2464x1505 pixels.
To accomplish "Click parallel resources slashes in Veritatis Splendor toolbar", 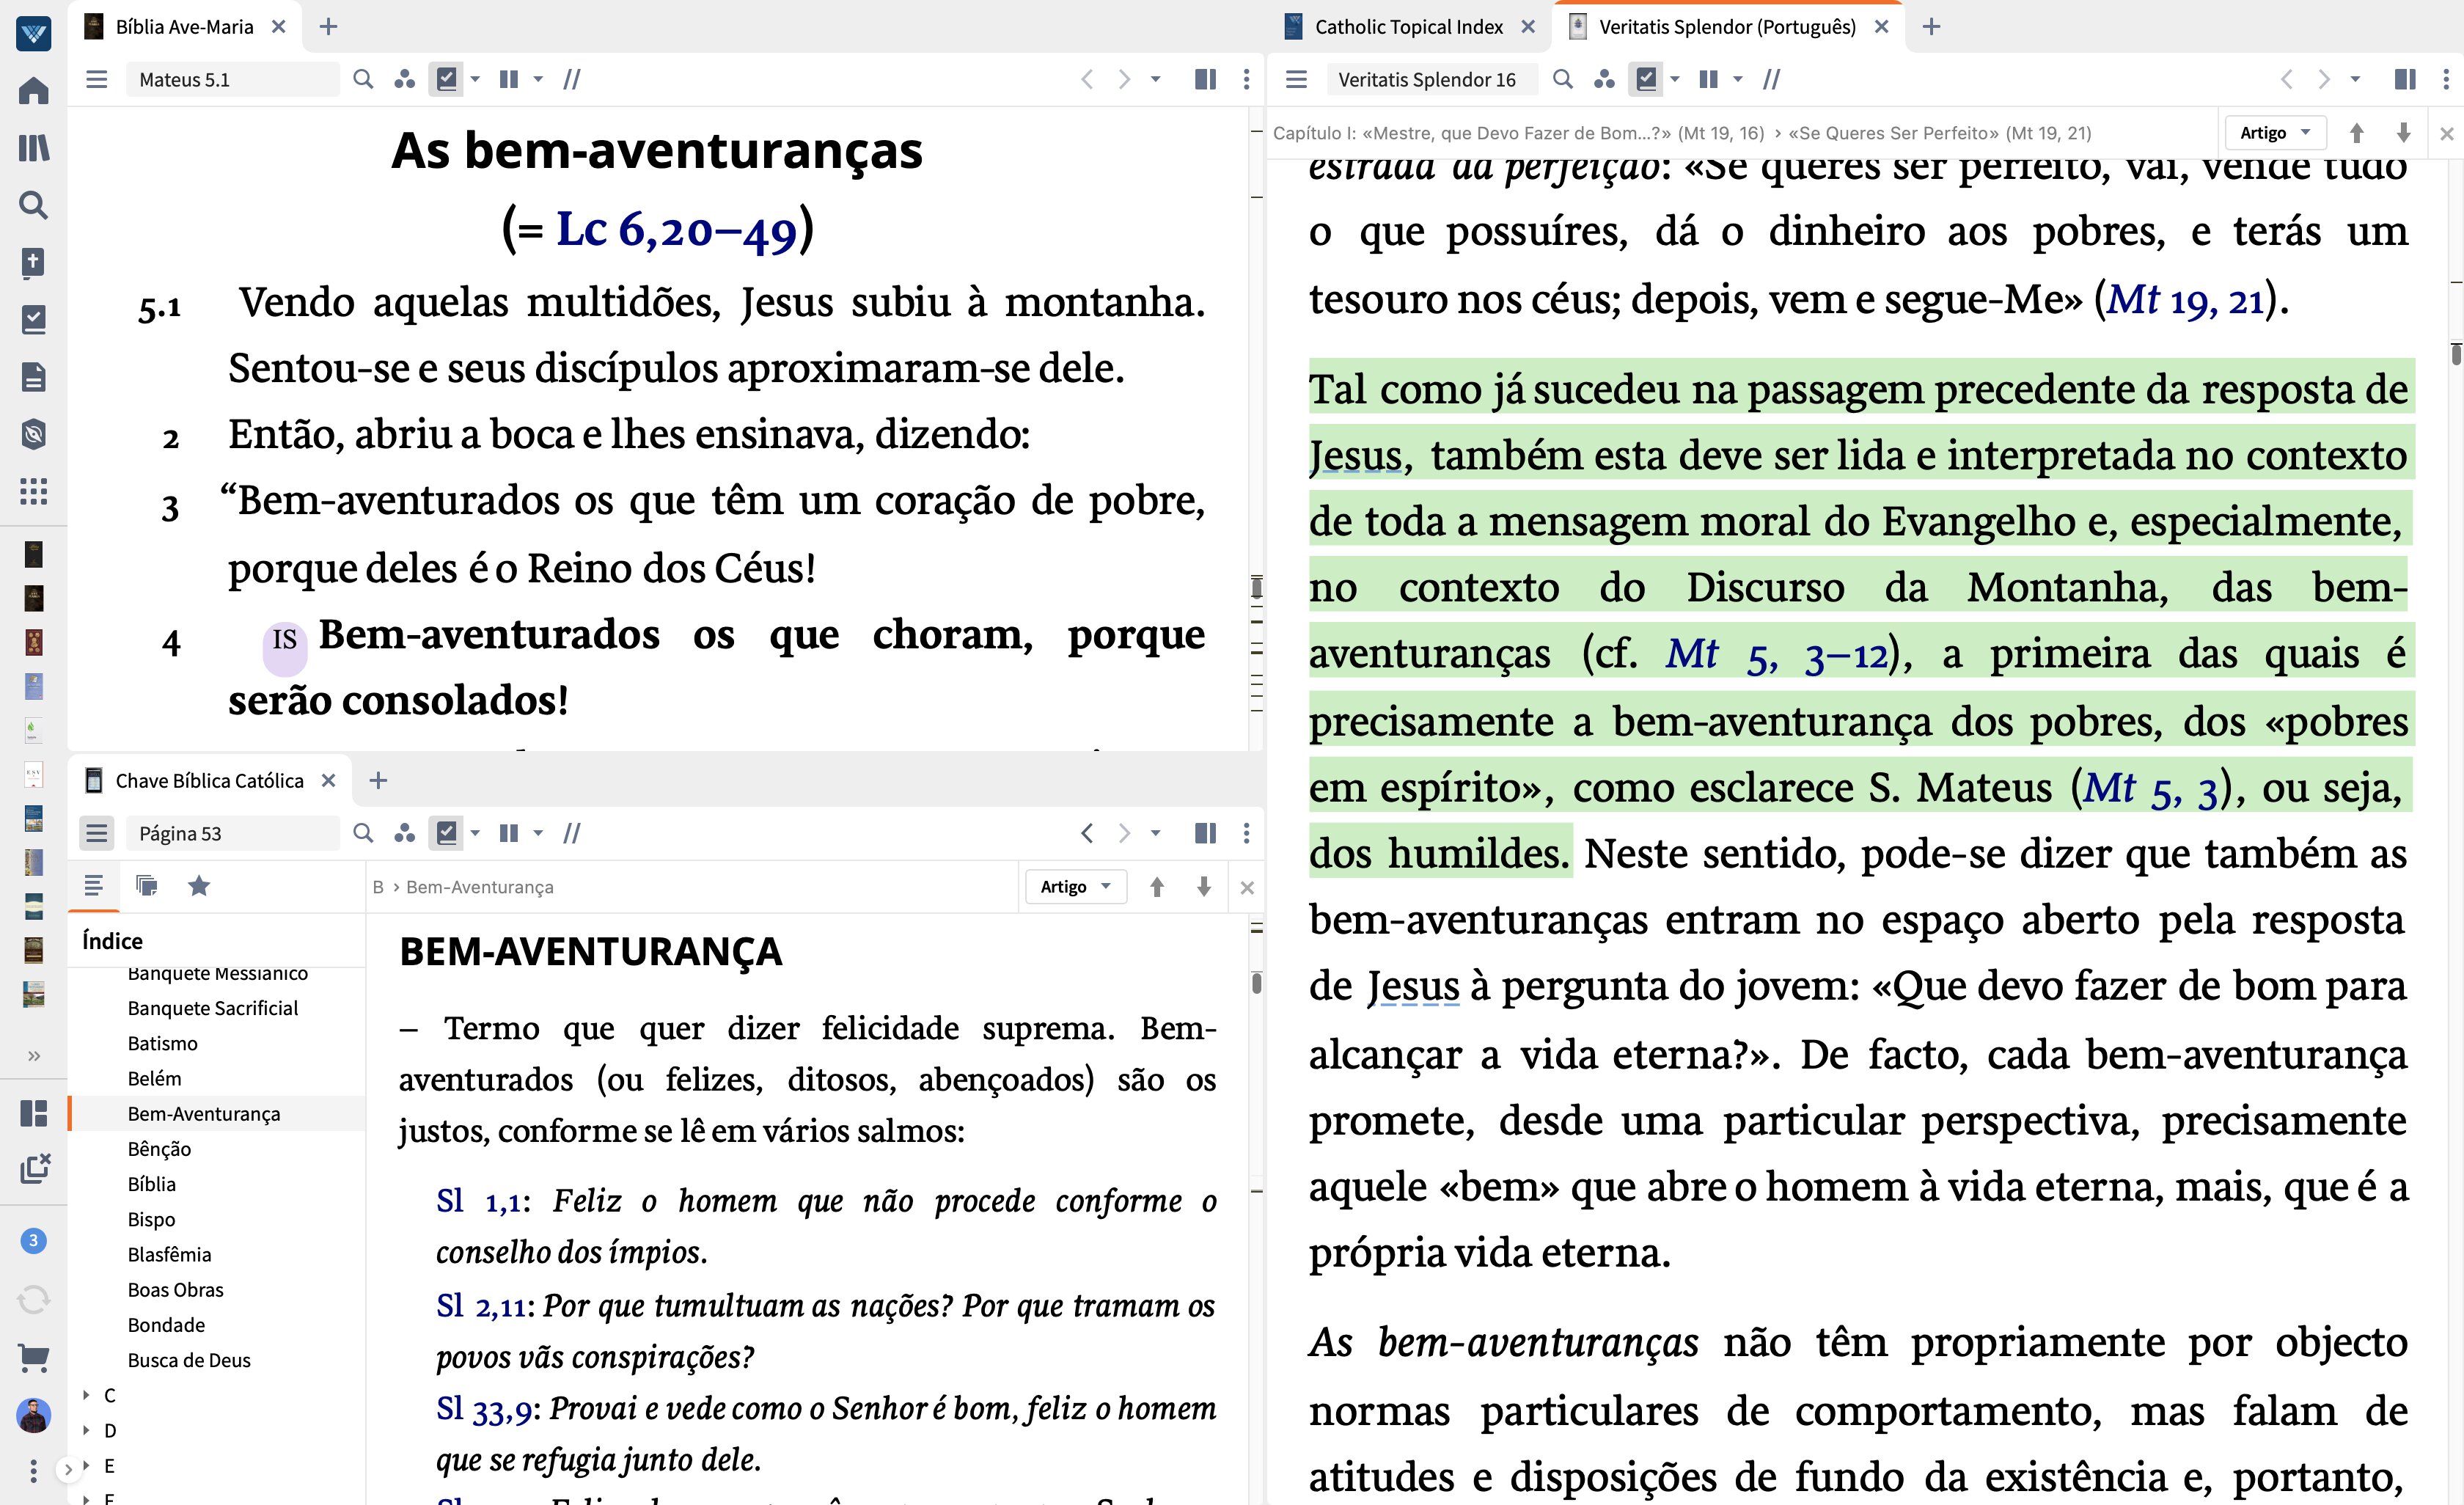I will 1771,79.
